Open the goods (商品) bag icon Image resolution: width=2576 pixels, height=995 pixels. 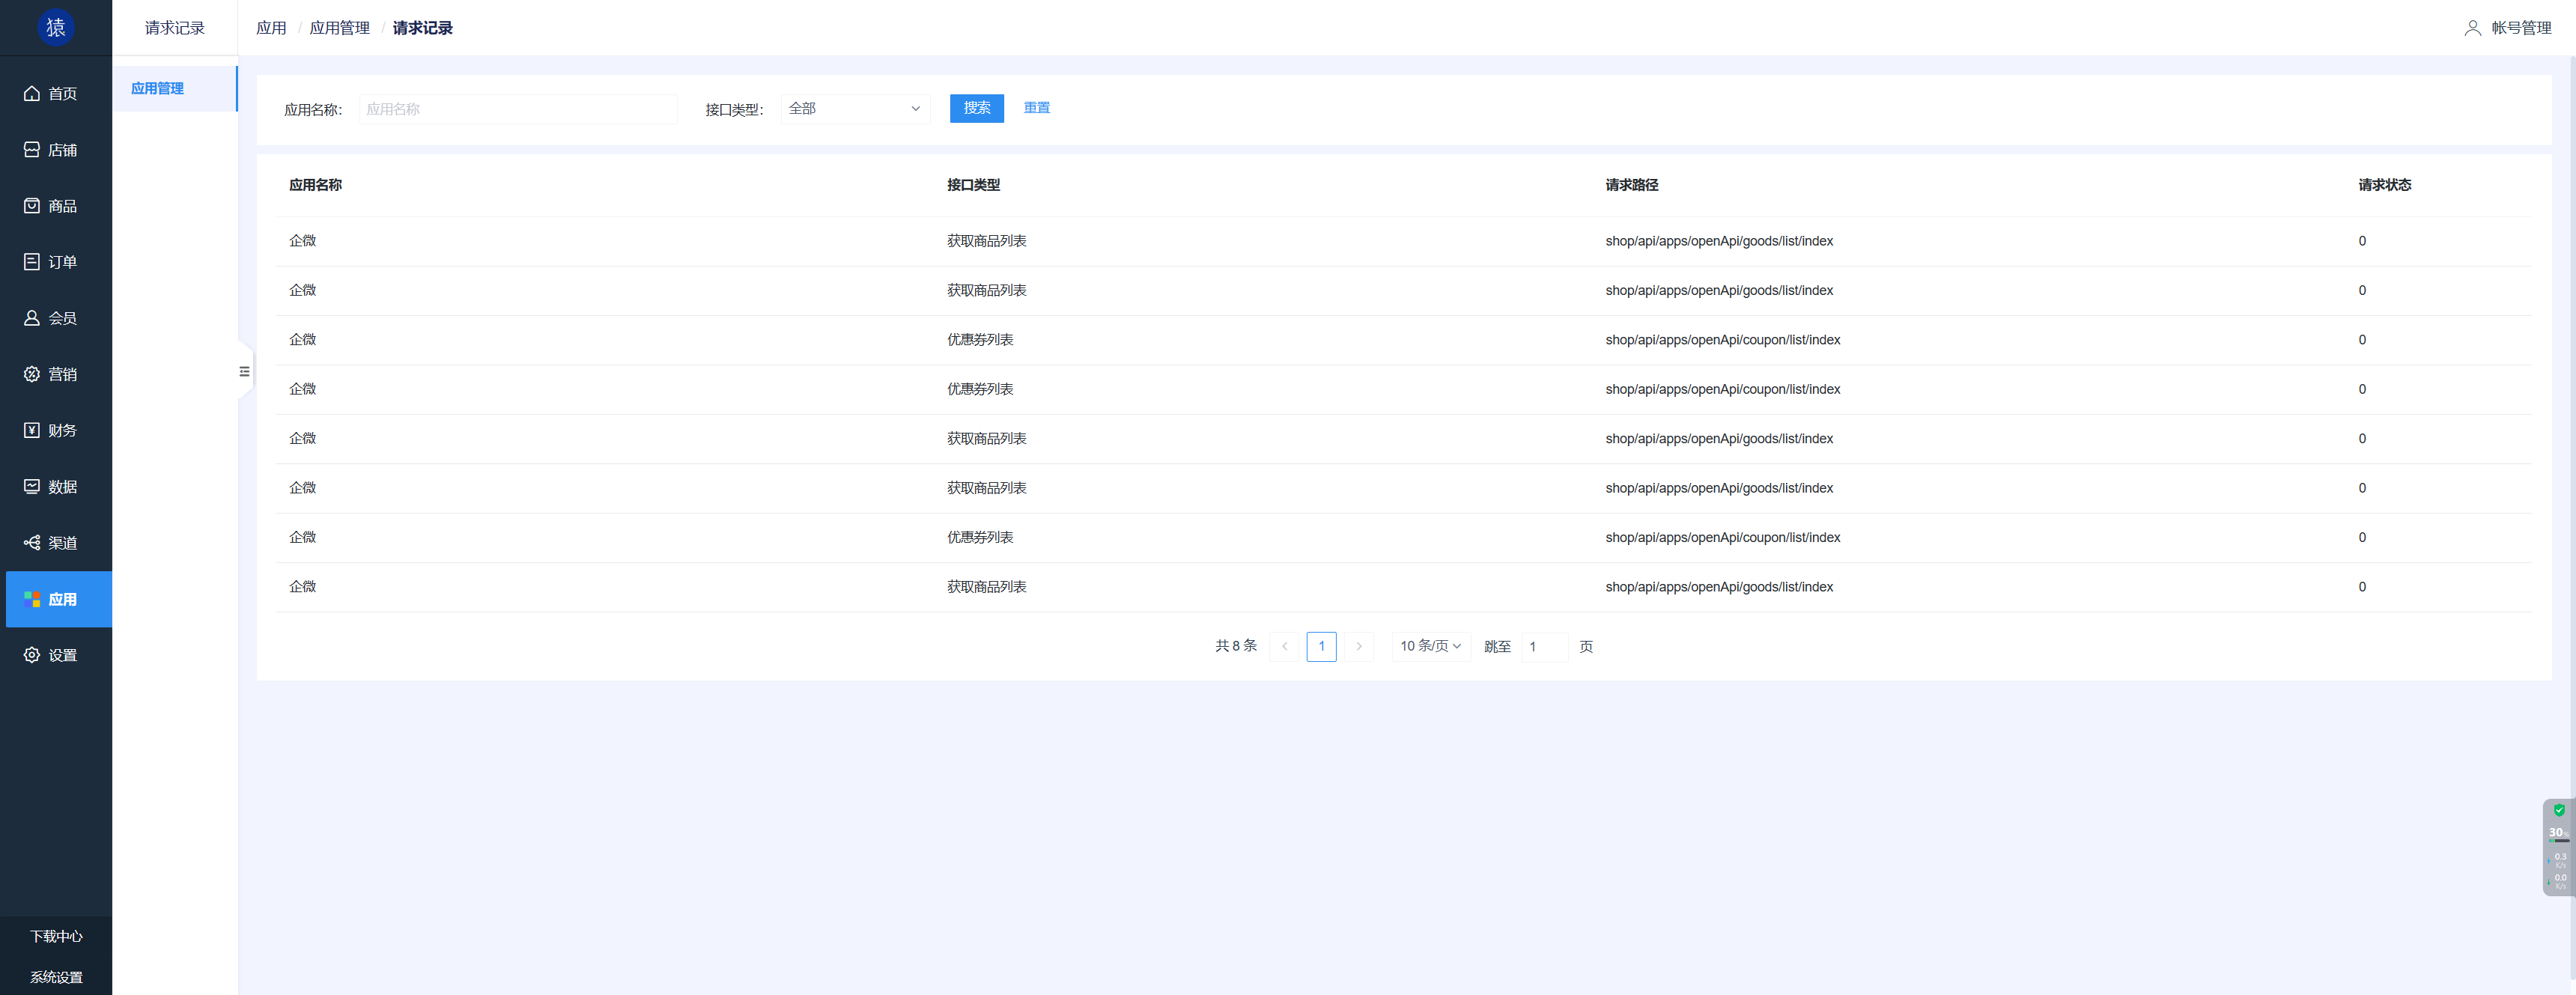[32, 206]
